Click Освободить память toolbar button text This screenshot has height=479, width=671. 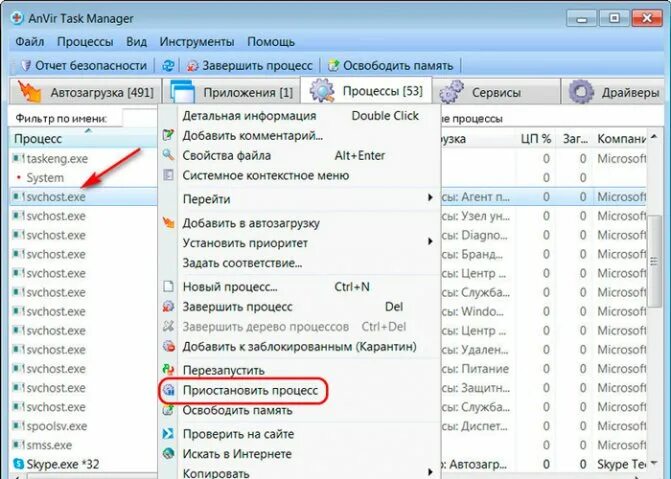tap(398, 66)
